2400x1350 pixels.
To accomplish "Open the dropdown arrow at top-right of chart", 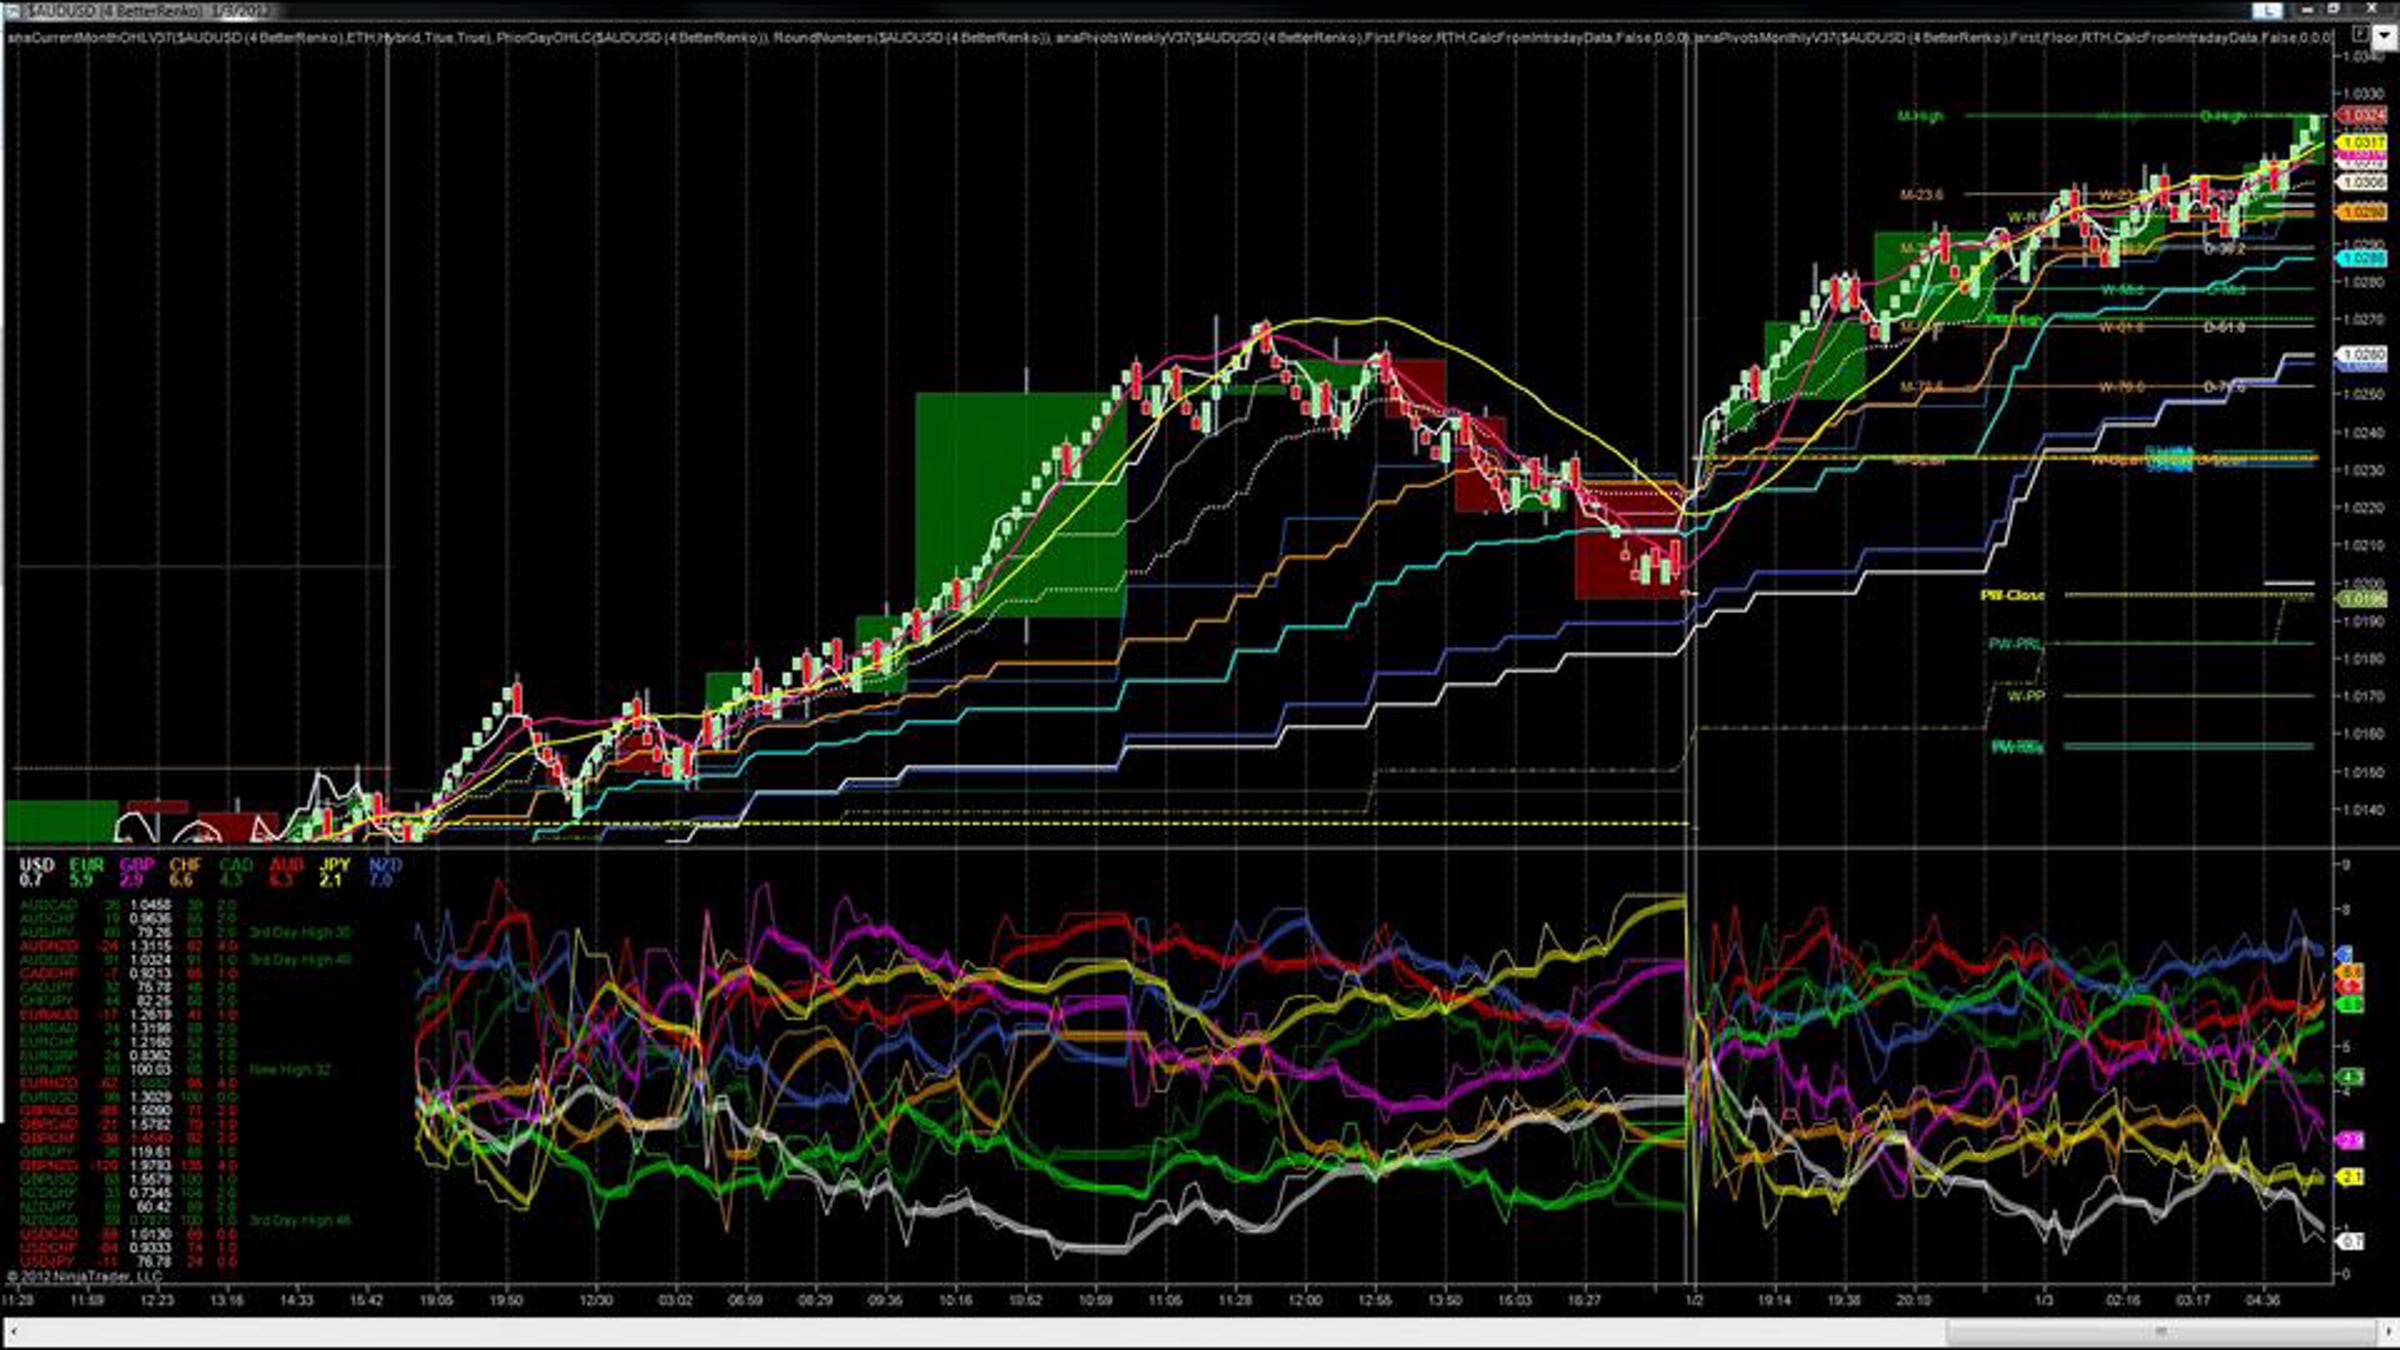I will click(2383, 36).
